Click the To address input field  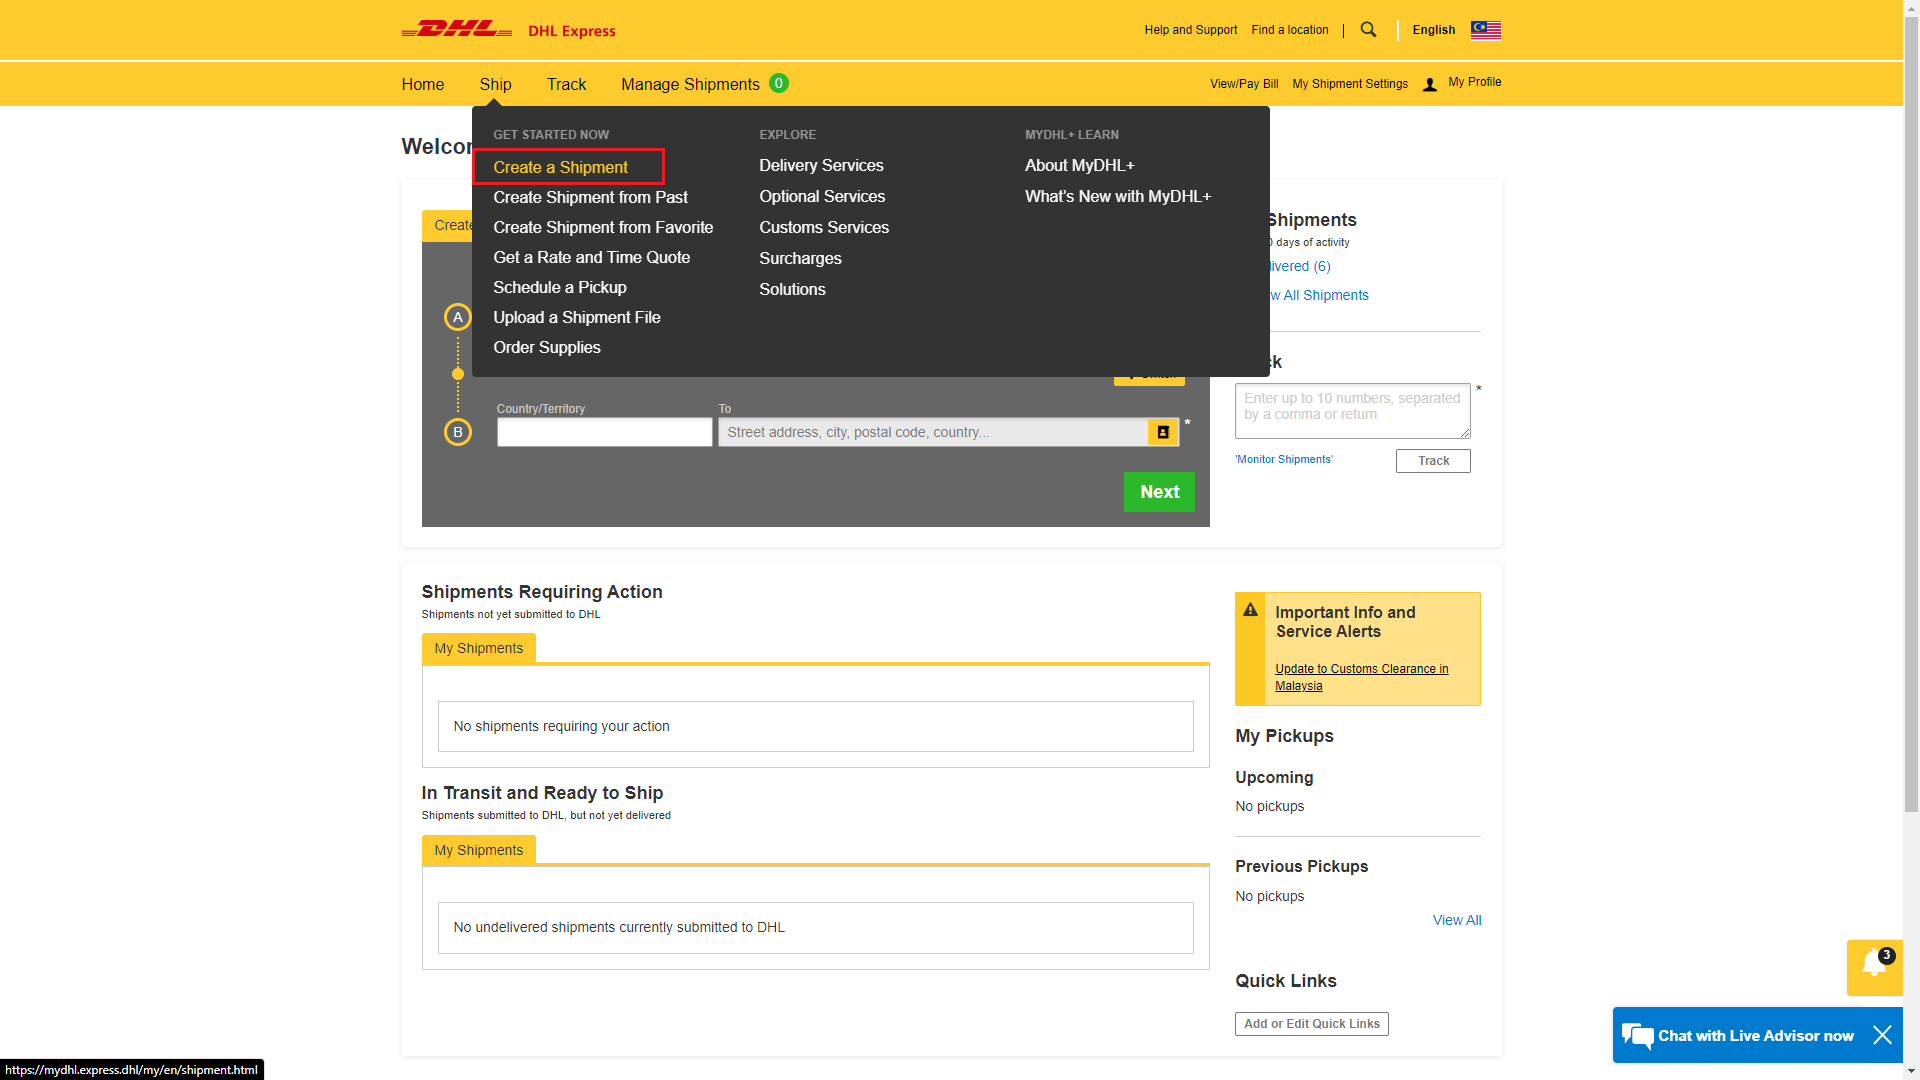coord(933,432)
